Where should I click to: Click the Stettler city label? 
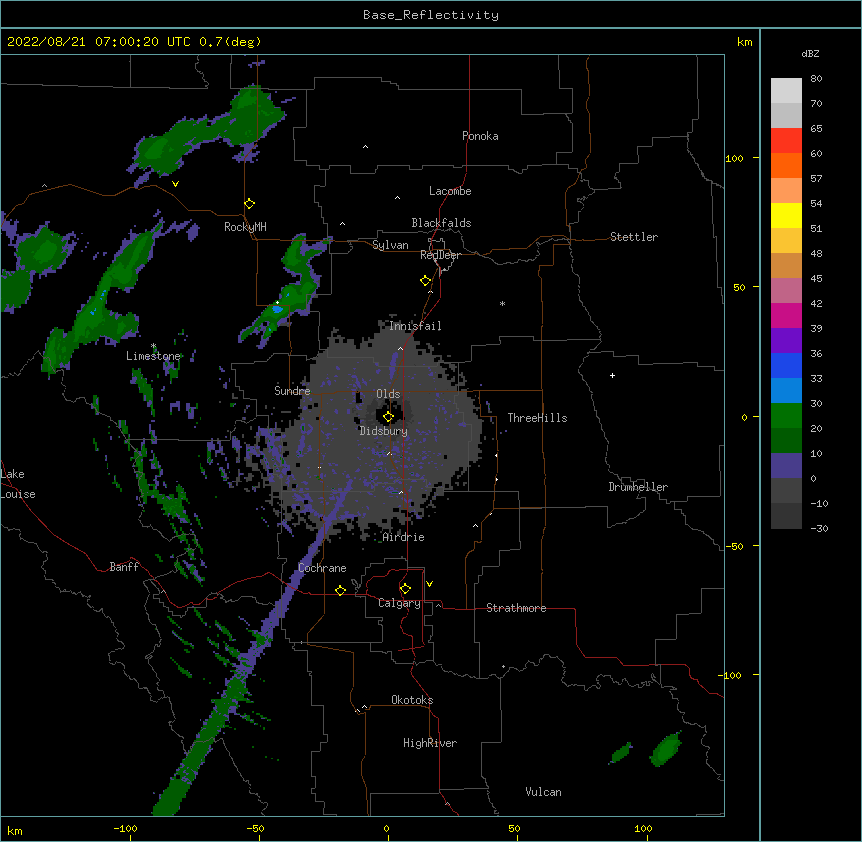[634, 237]
